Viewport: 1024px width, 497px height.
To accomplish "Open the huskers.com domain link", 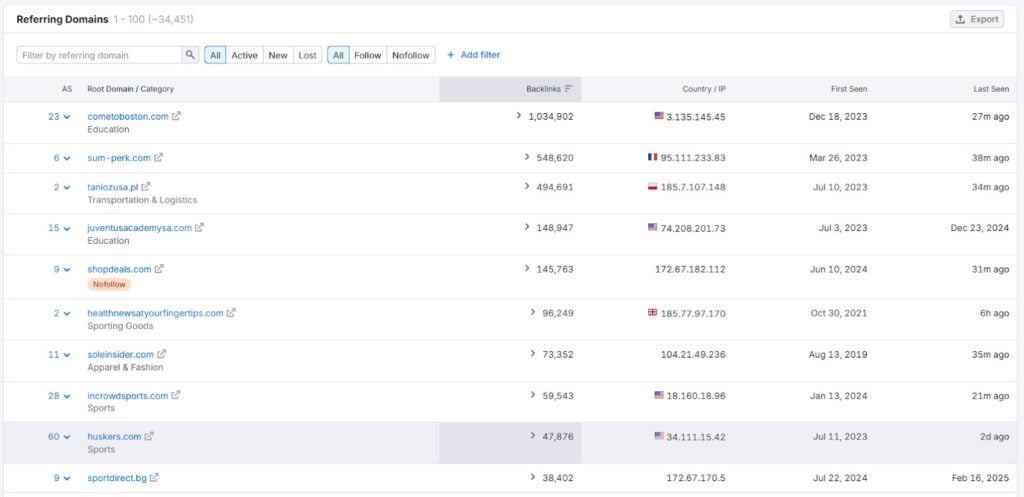I will pyautogui.click(x=114, y=436).
